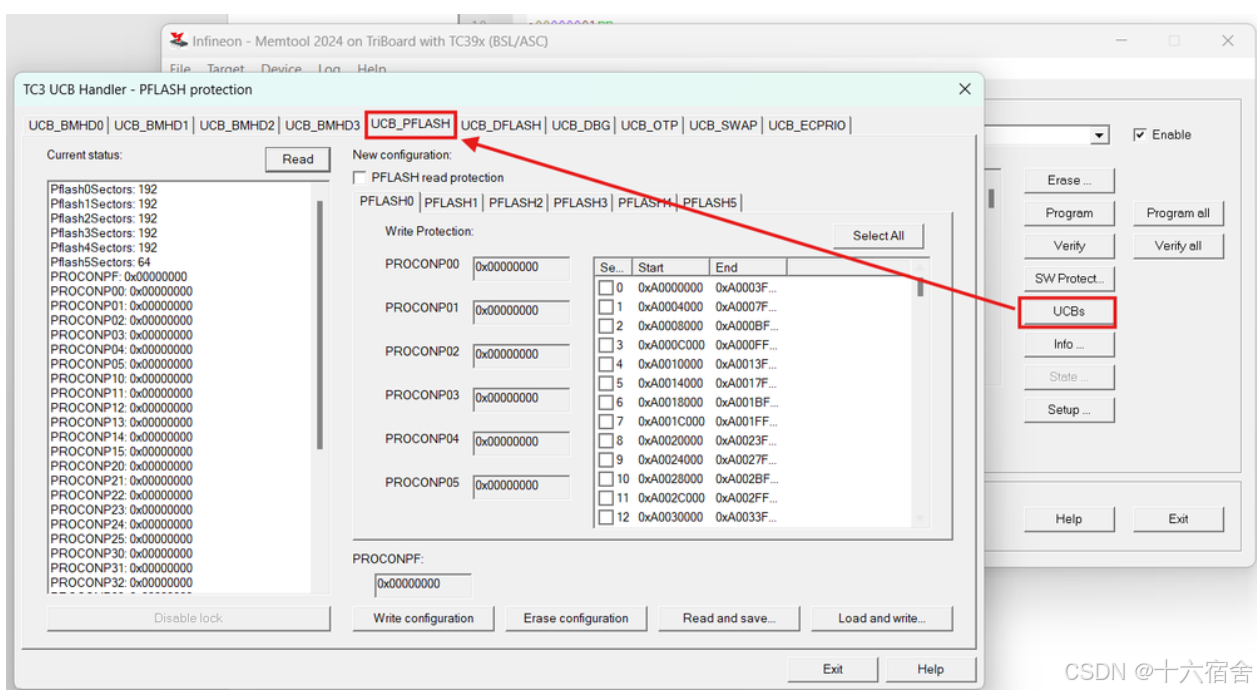Open the UCB_ECPRIO tab
This screenshot has width=1257, height=693.
807,125
